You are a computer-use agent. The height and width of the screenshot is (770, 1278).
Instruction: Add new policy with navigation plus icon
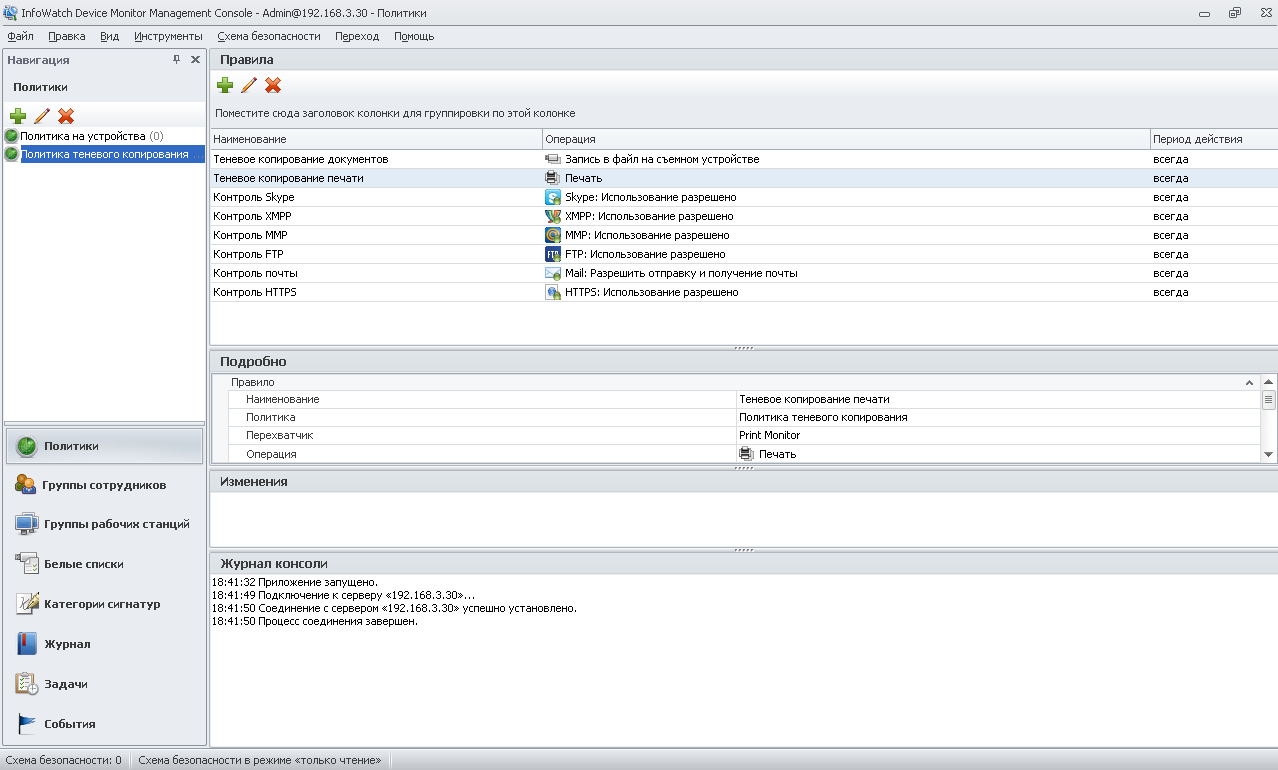[18, 116]
